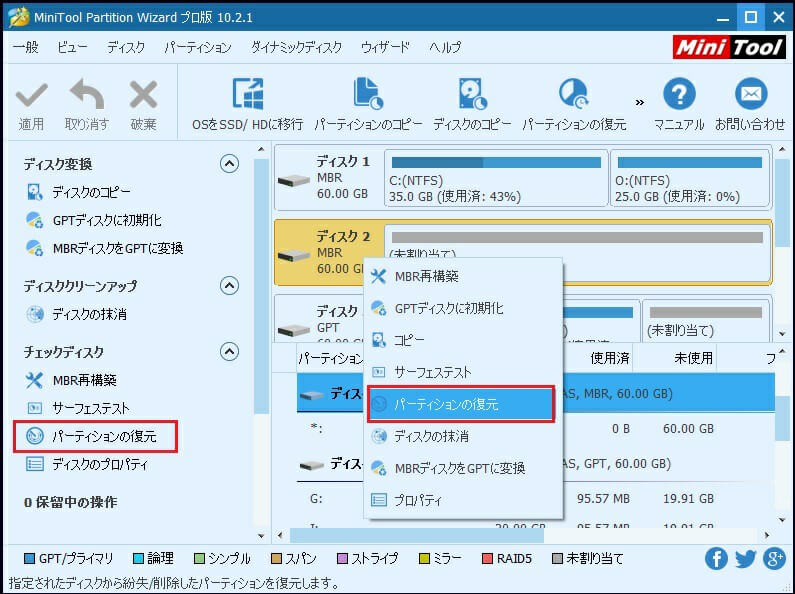Viewport: 795px width, 594px height.
Task: Open the ヘルプ menu
Action: click(x=445, y=48)
